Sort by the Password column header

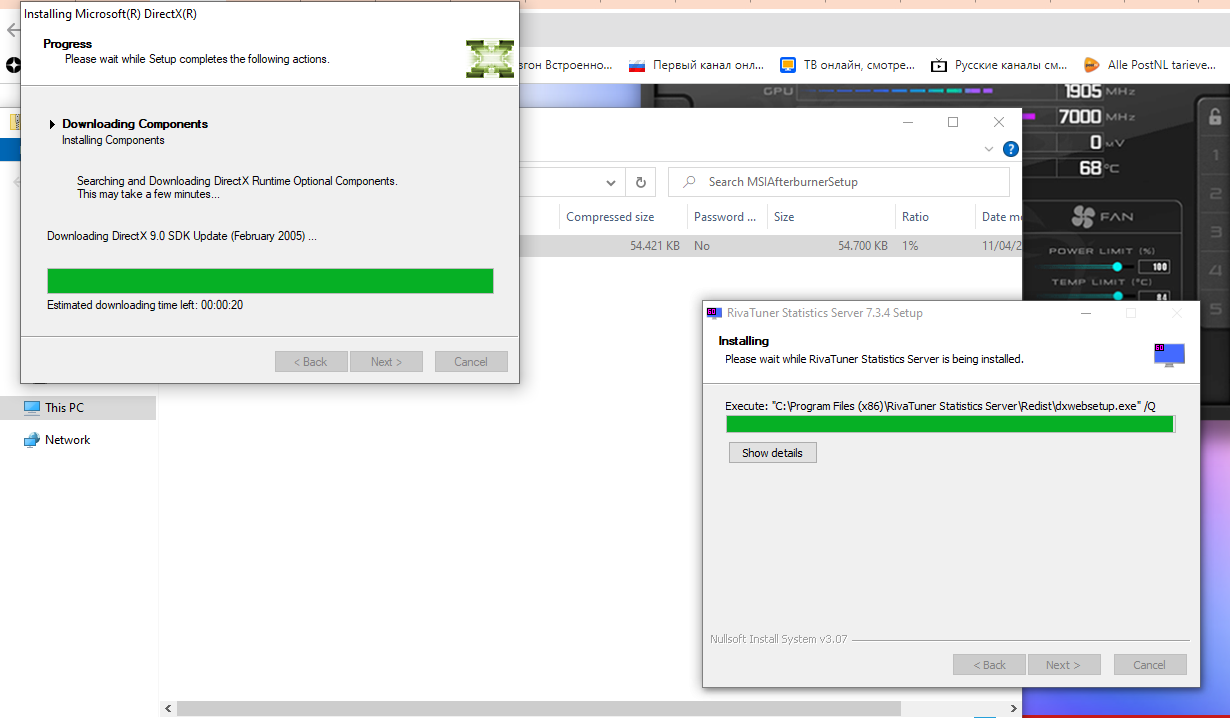727,217
